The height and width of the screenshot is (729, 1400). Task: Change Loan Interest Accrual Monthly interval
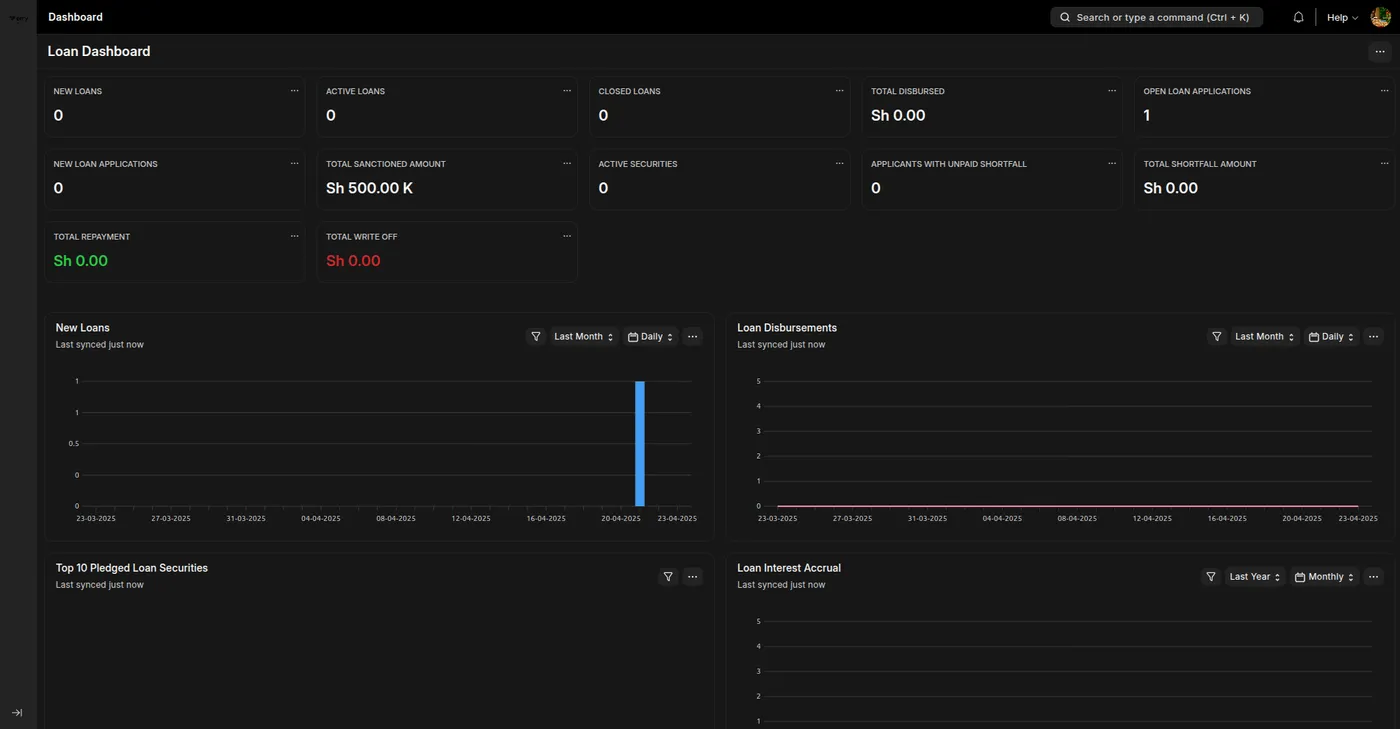coord(1325,577)
